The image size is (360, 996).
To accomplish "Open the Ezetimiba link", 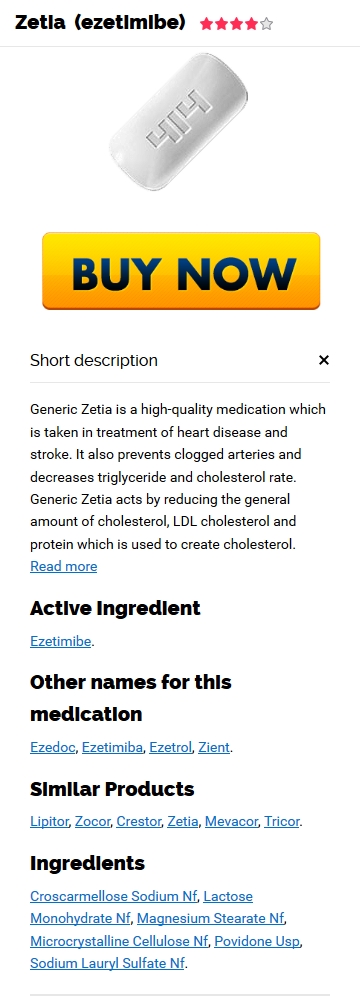I will click(x=112, y=747).
